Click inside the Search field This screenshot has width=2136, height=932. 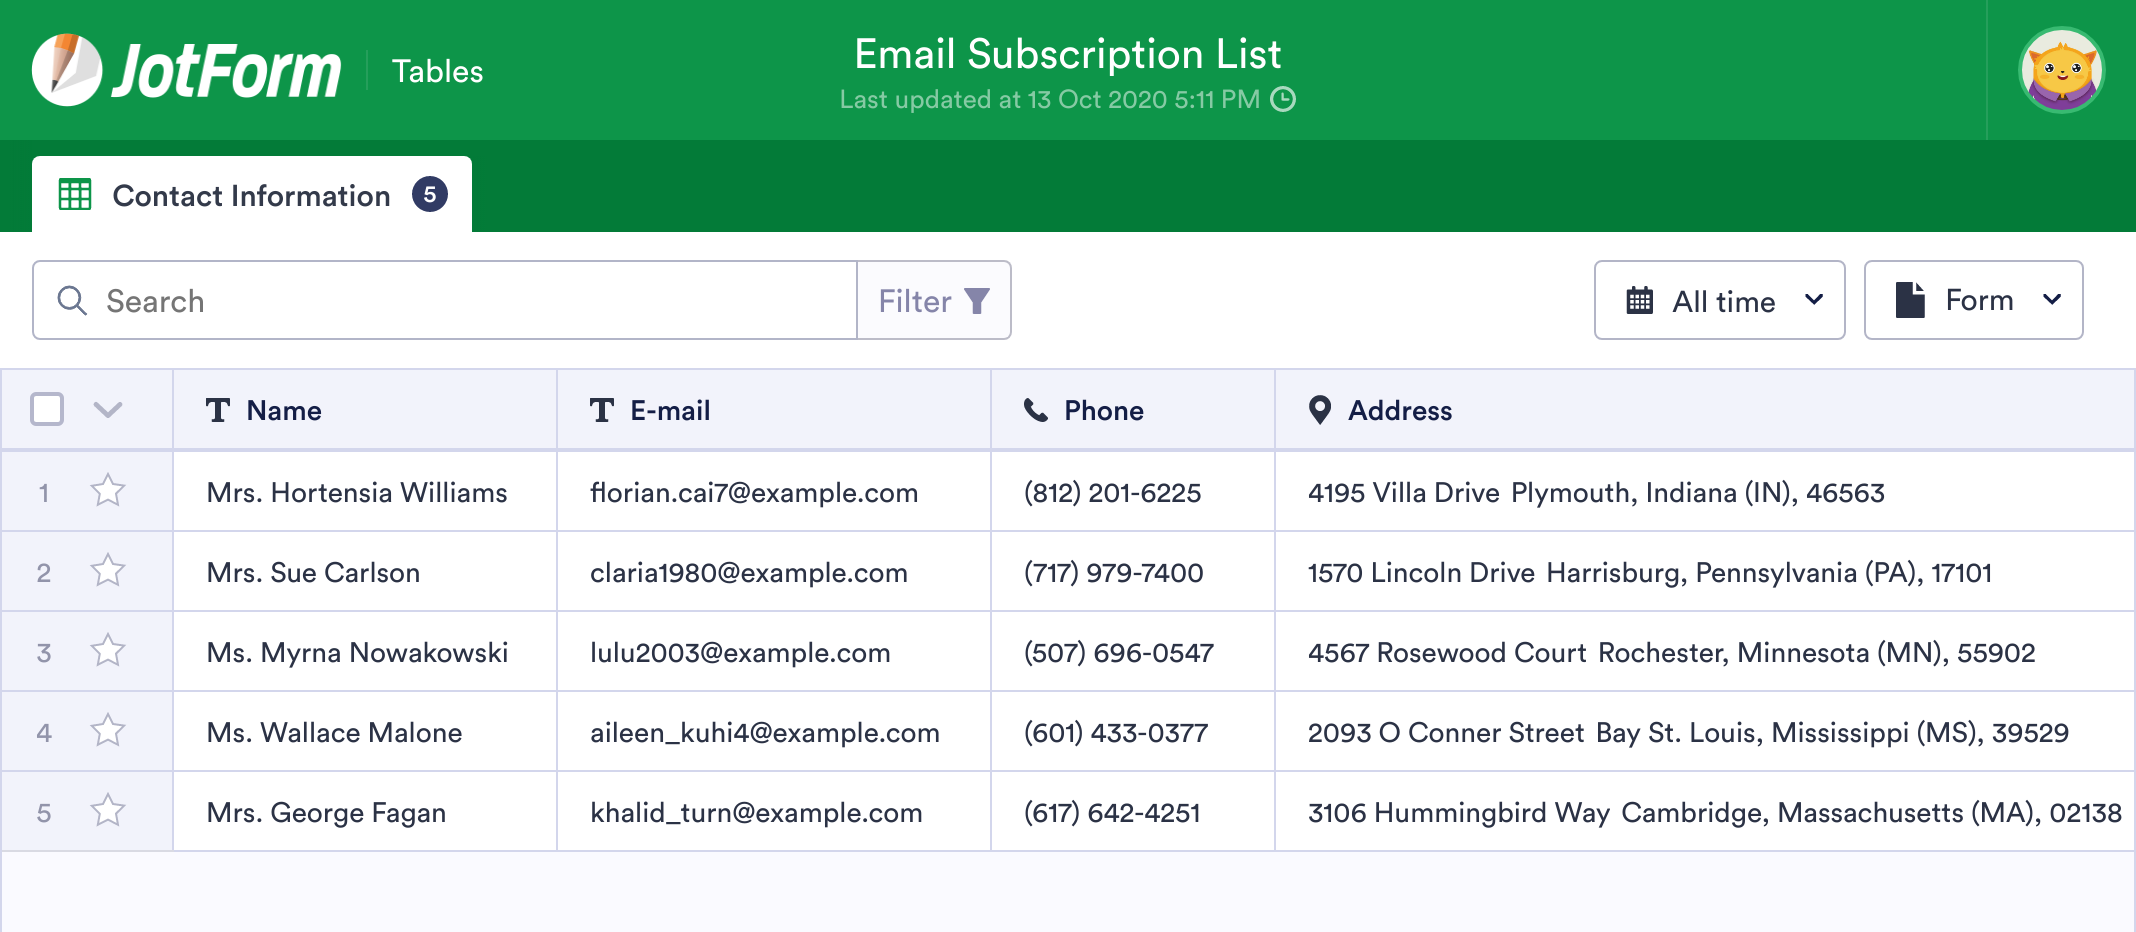pos(400,300)
